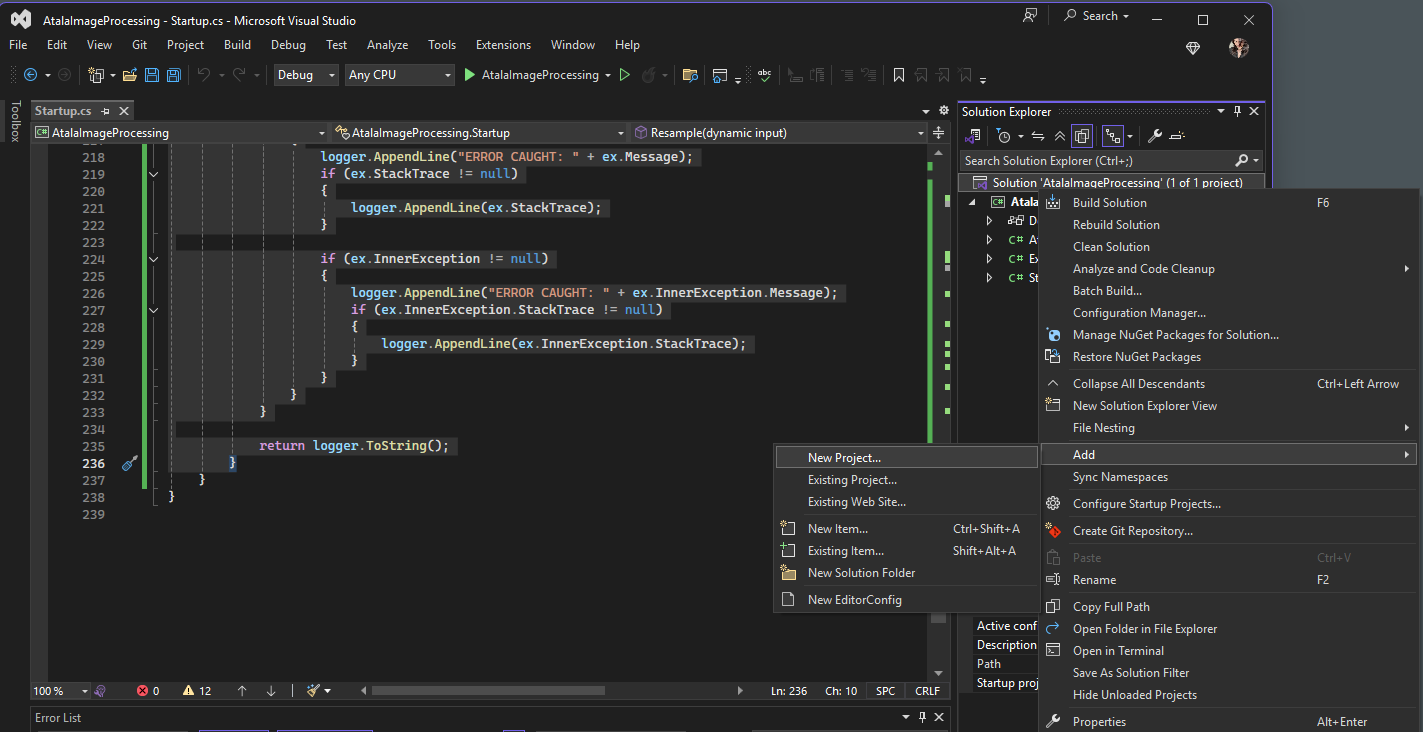Click the code cleanup broom icon
This screenshot has height=732, width=1423.
[313, 691]
